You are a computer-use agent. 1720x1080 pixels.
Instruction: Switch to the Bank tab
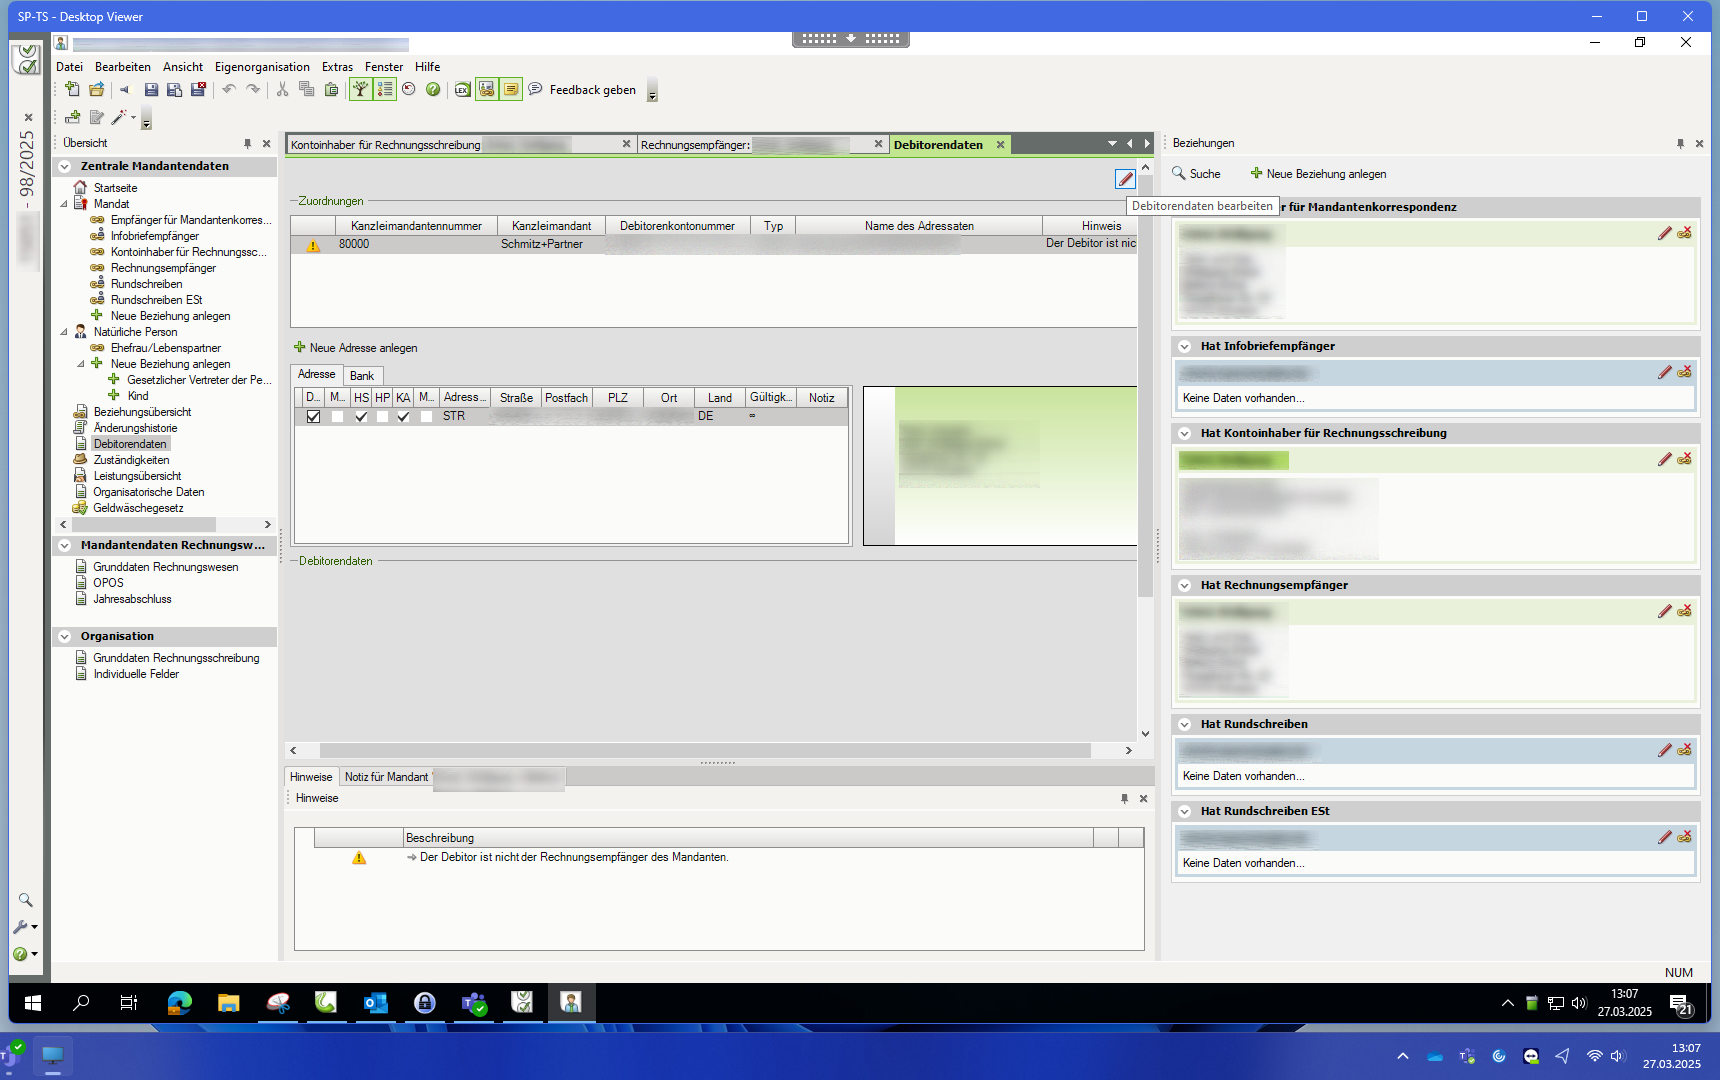pyautogui.click(x=362, y=376)
